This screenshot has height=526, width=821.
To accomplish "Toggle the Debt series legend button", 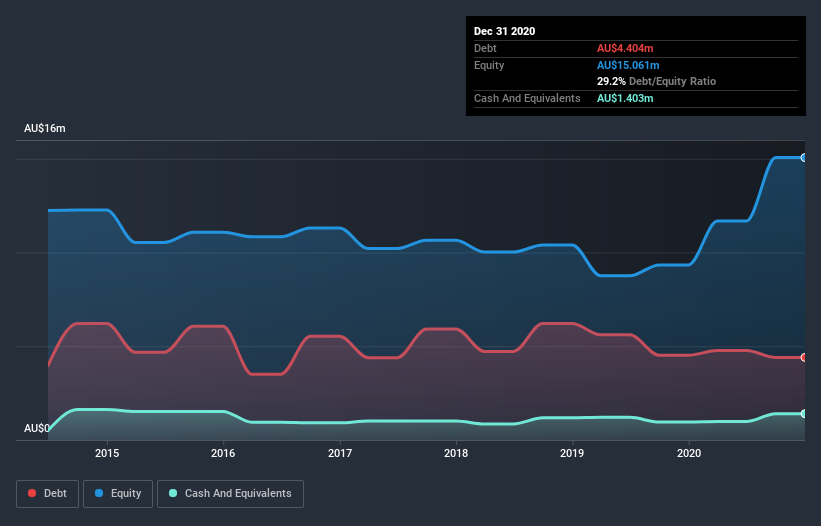I will 47,494.
